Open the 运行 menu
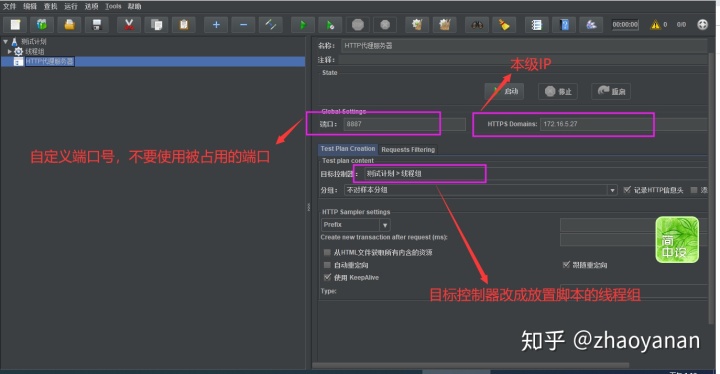This screenshot has width=720, height=374. point(71,6)
